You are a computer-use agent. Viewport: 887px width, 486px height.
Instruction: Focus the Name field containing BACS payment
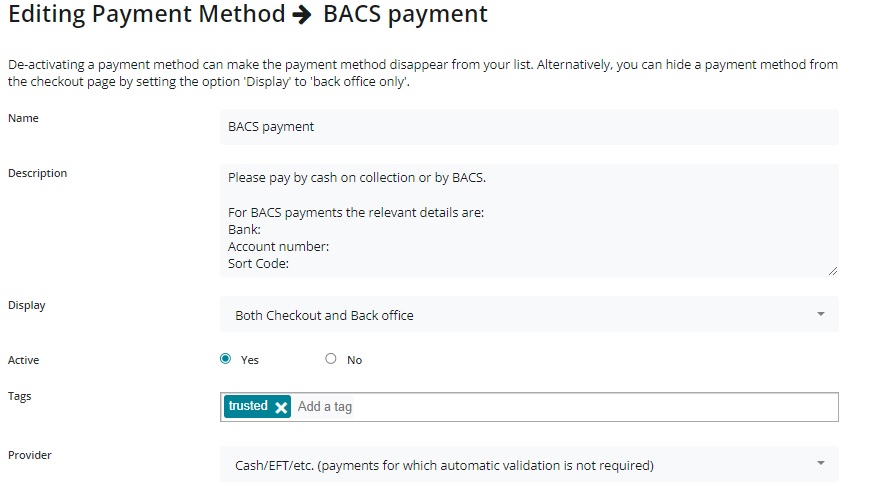point(529,127)
